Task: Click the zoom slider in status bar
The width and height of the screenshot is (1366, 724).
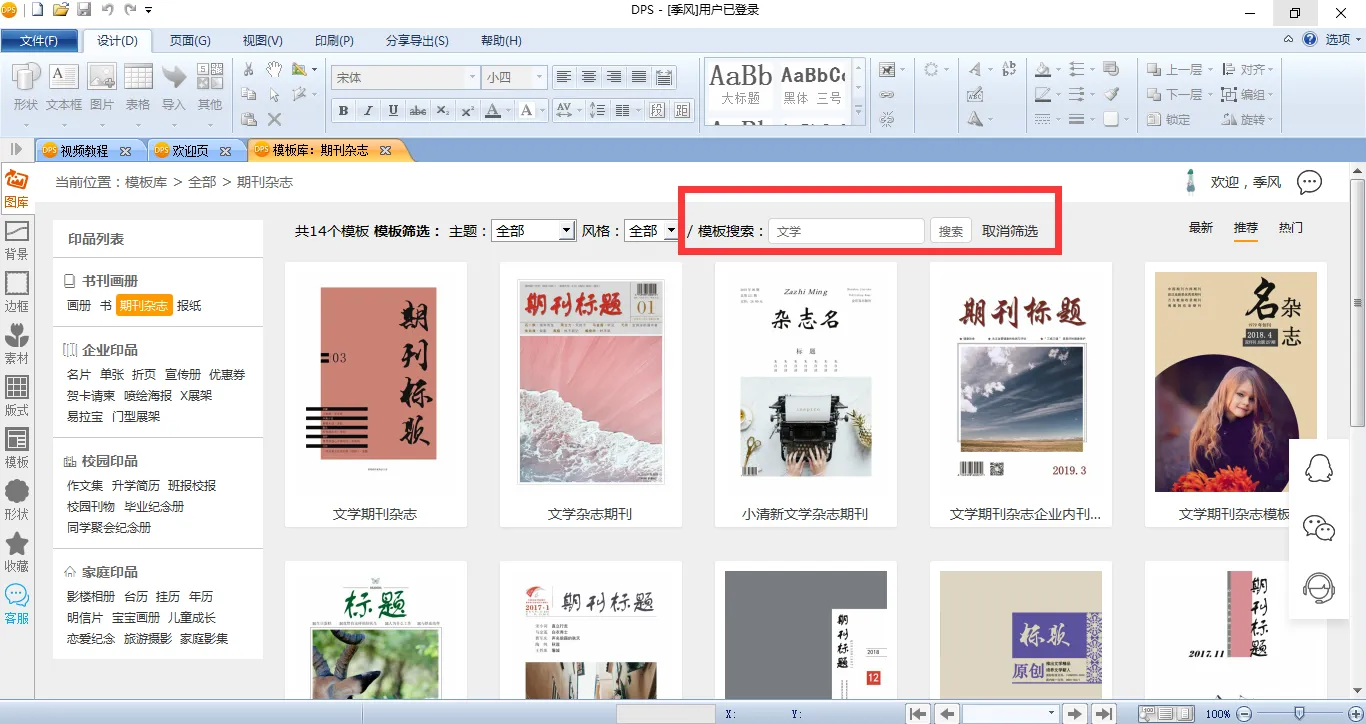Action: pos(1298,714)
